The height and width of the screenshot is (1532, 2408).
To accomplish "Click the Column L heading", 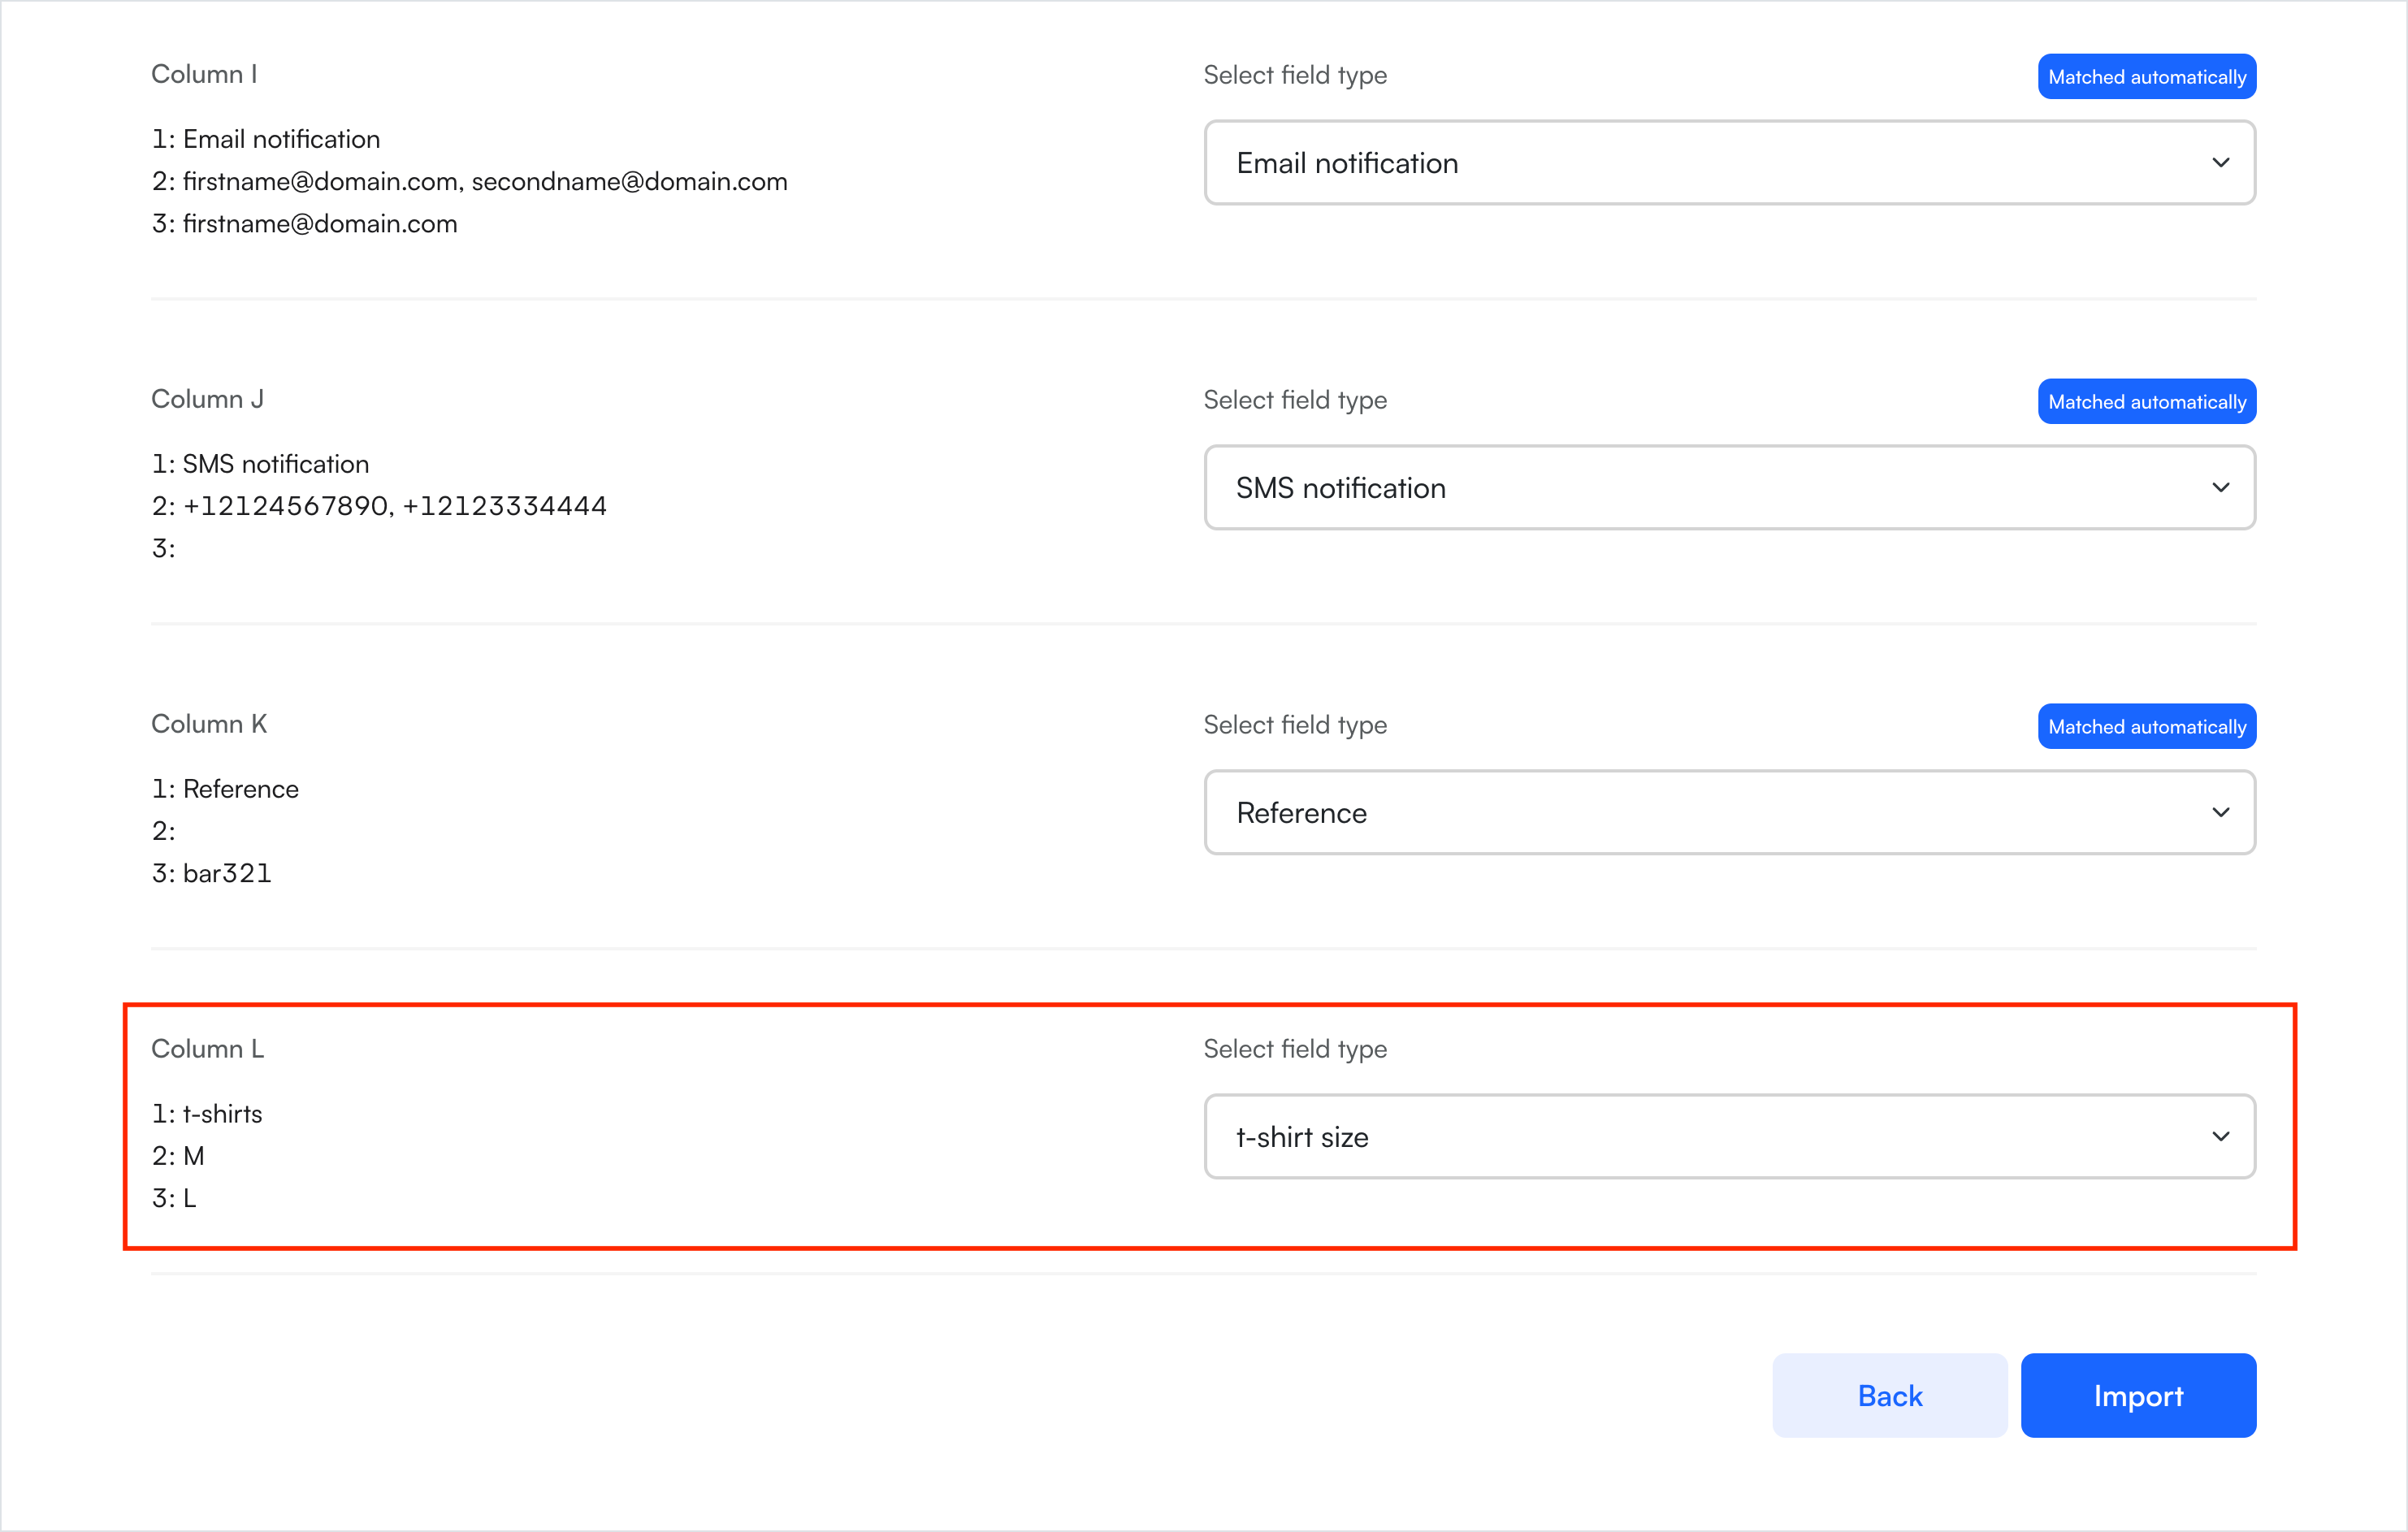I will [207, 1049].
